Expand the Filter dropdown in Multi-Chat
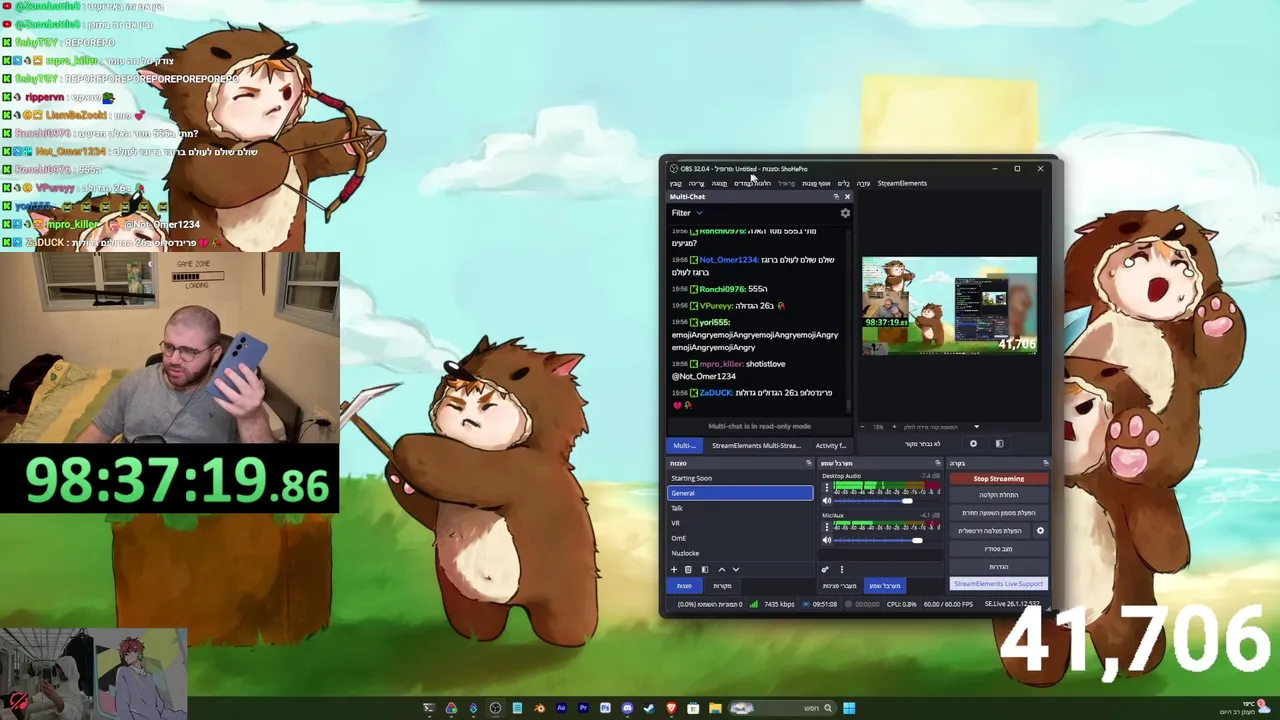The width and height of the screenshot is (1280, 720). tap(686, 213)
